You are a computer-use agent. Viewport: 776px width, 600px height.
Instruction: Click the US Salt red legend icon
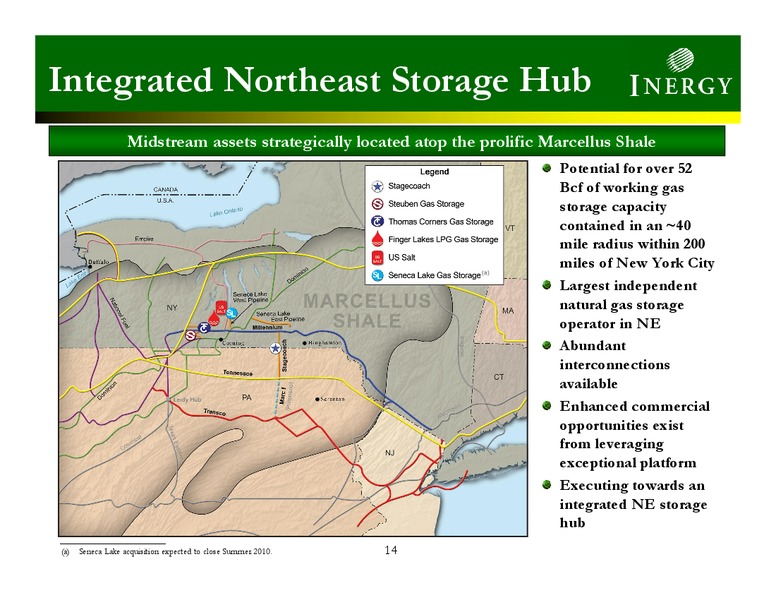tap(378, 257)
